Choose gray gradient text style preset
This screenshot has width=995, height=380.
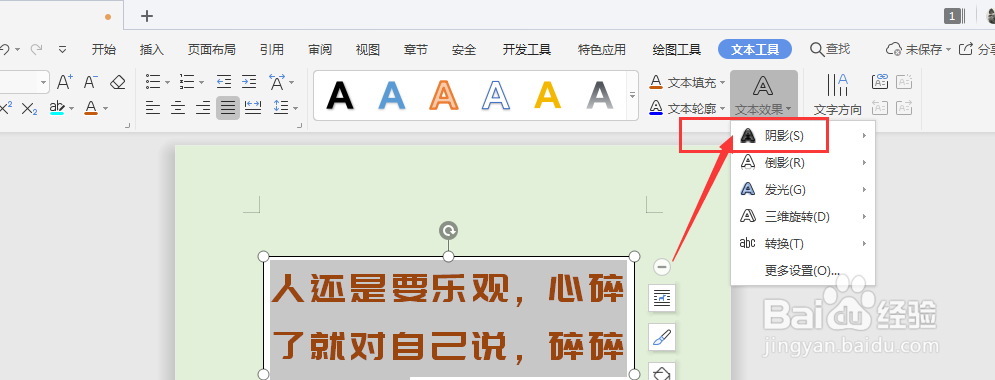point(600,96)
